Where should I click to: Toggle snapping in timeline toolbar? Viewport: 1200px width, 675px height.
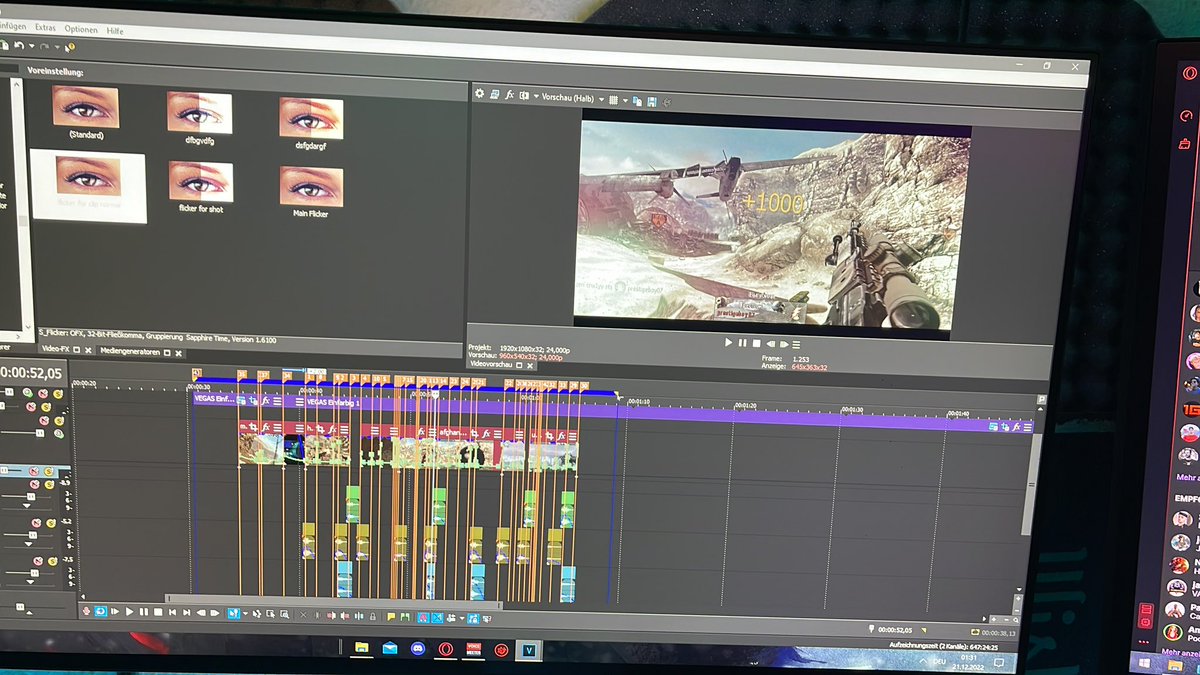click(423, 618)
